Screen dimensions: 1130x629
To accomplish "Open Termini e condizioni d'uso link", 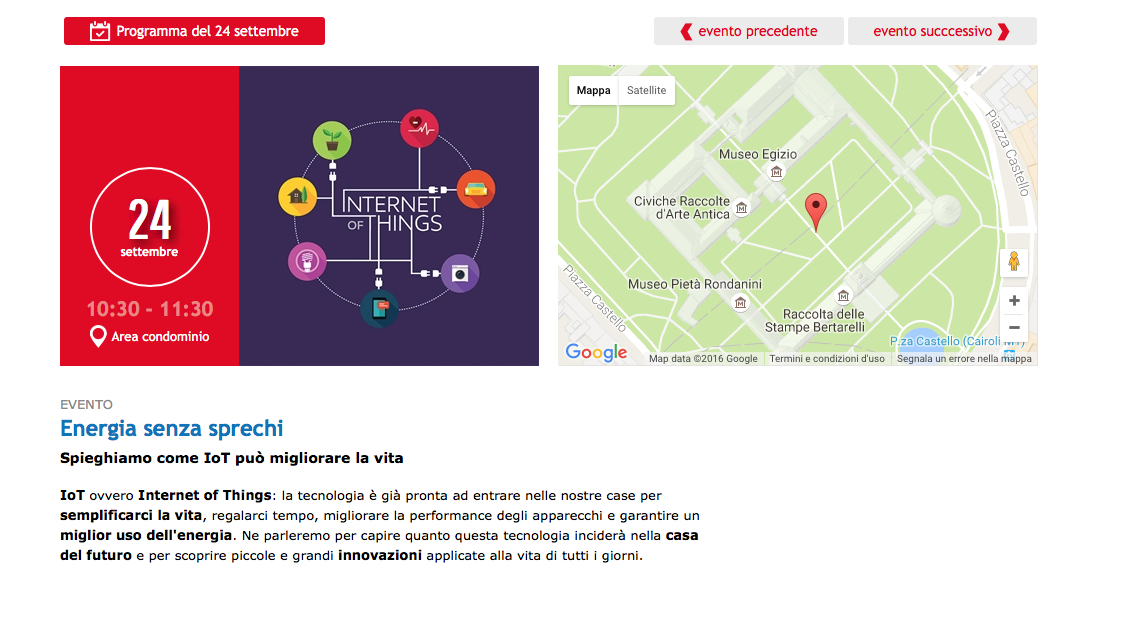I will click(826, 359).
